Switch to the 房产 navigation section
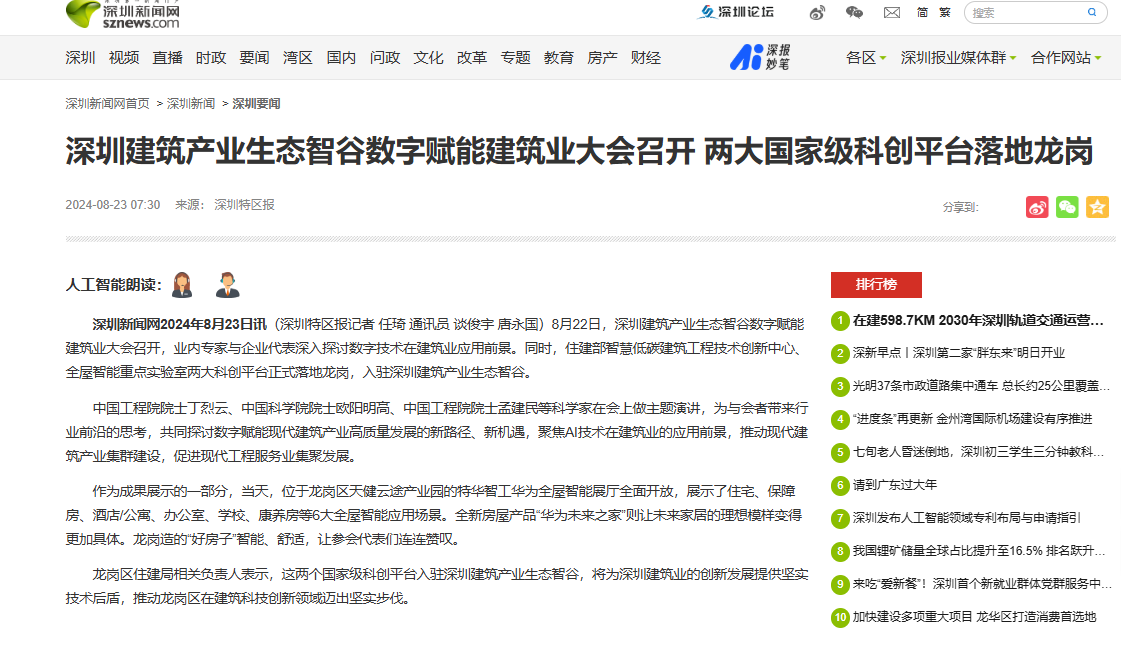 601,57
